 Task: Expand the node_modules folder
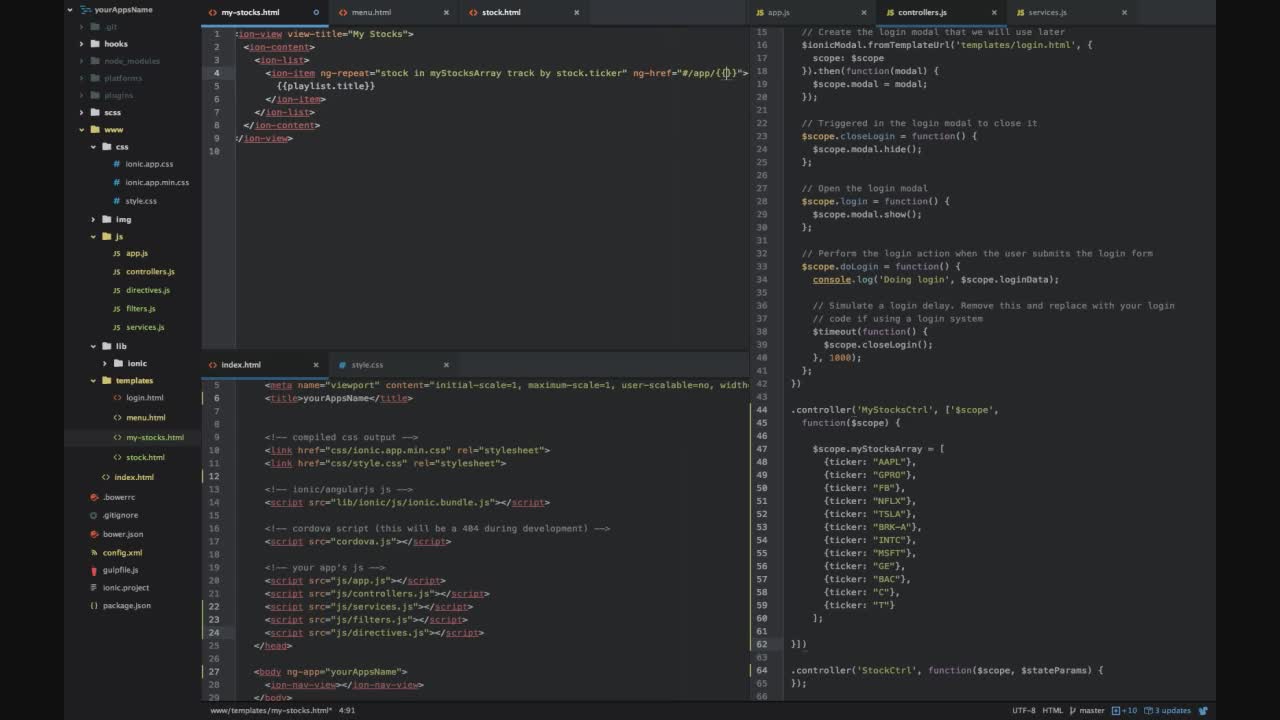pyautogui.click(x=82, y=61)
